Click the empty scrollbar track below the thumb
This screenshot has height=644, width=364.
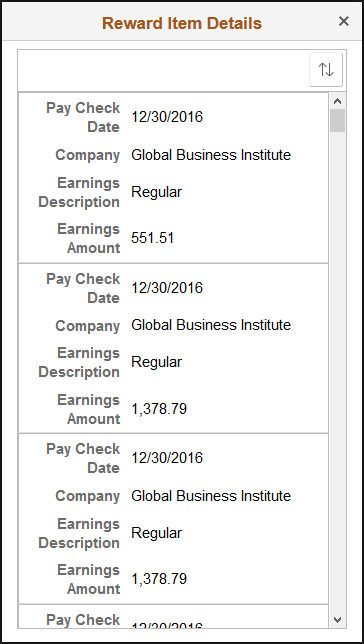[x=338, y=370]
